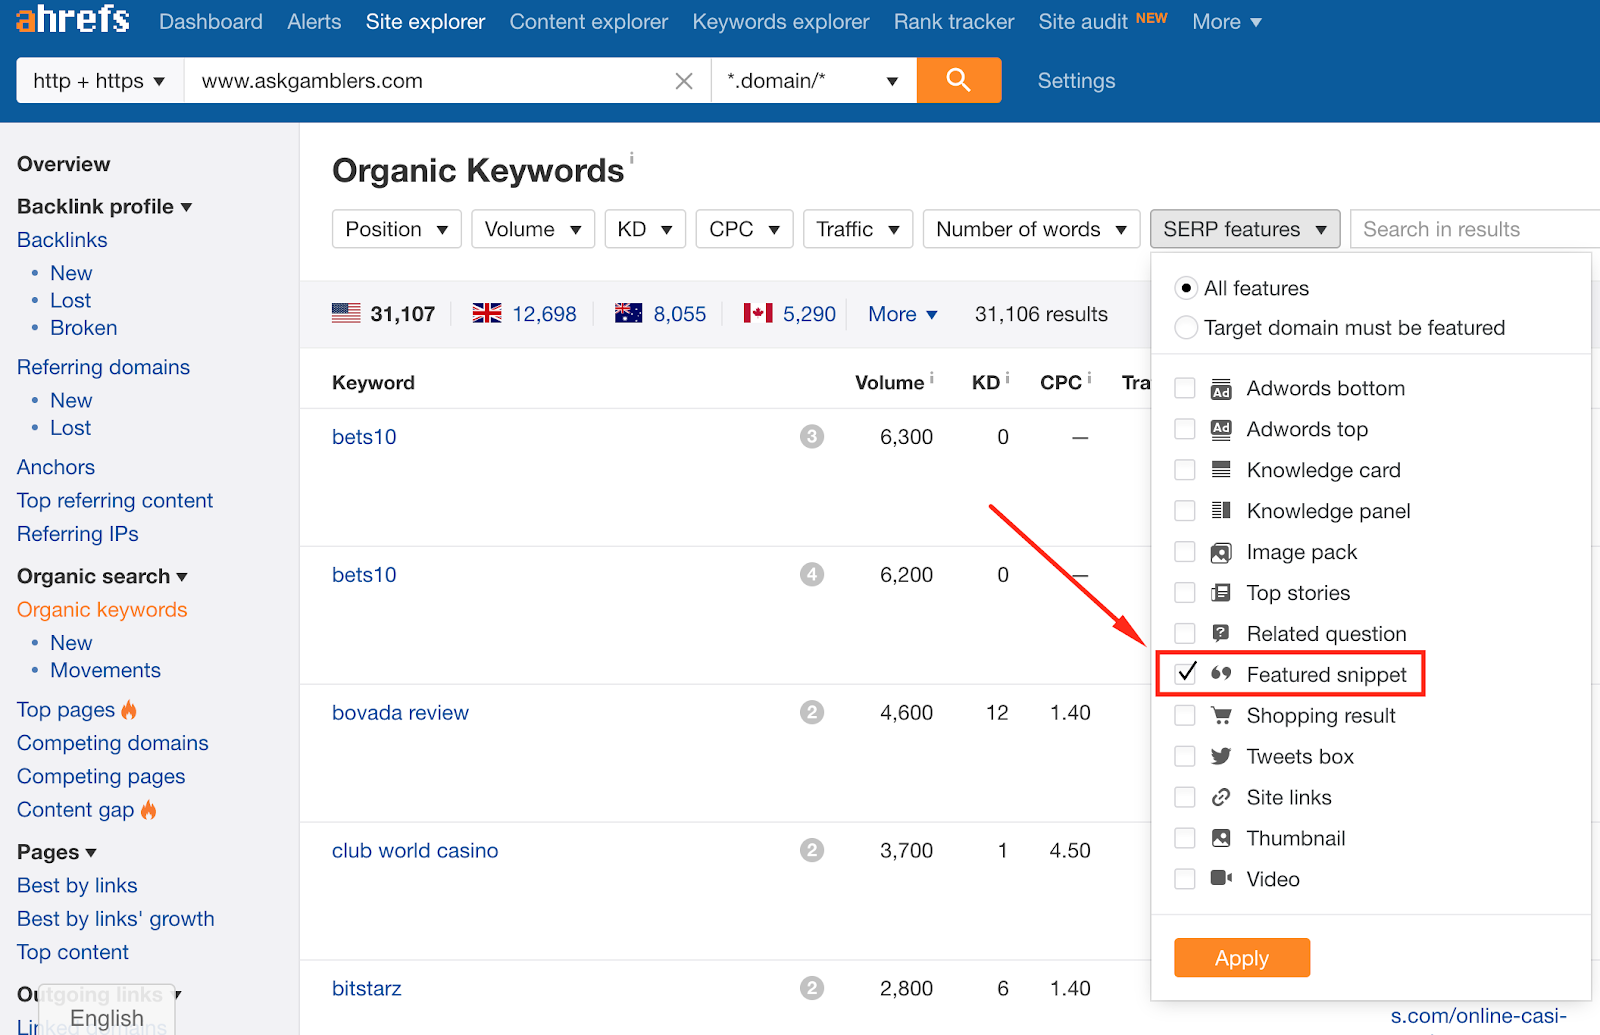The image size is (1600, 1035).
Task: Click SERP features badge 3 for bets10
Action: pos(812,436)
